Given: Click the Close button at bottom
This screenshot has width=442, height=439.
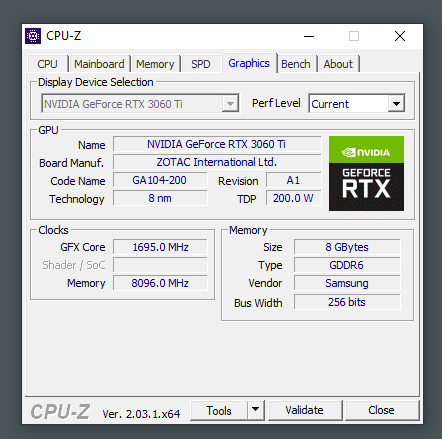Looking at the screenshot, I should coord(382,410).
